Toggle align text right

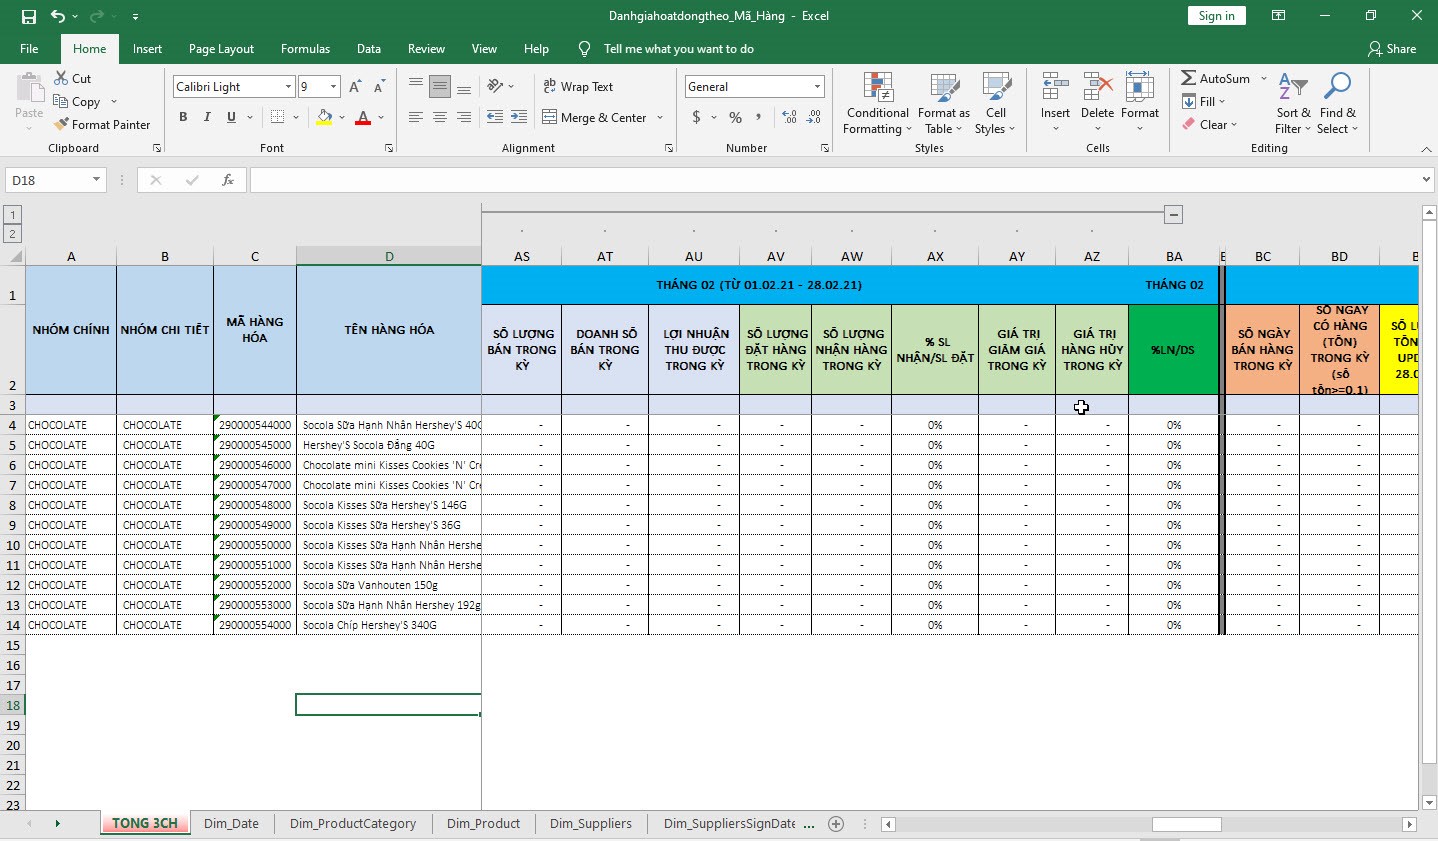click(463, 117)
